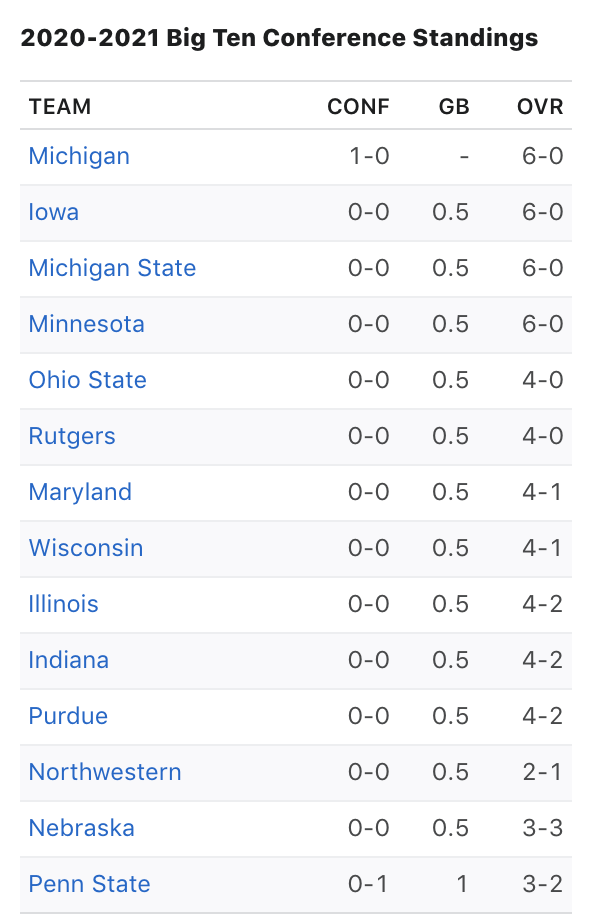Click the Big Ten Conference Standings heading
The width and height of the screenshot is (590, 922).
[279, 38]
